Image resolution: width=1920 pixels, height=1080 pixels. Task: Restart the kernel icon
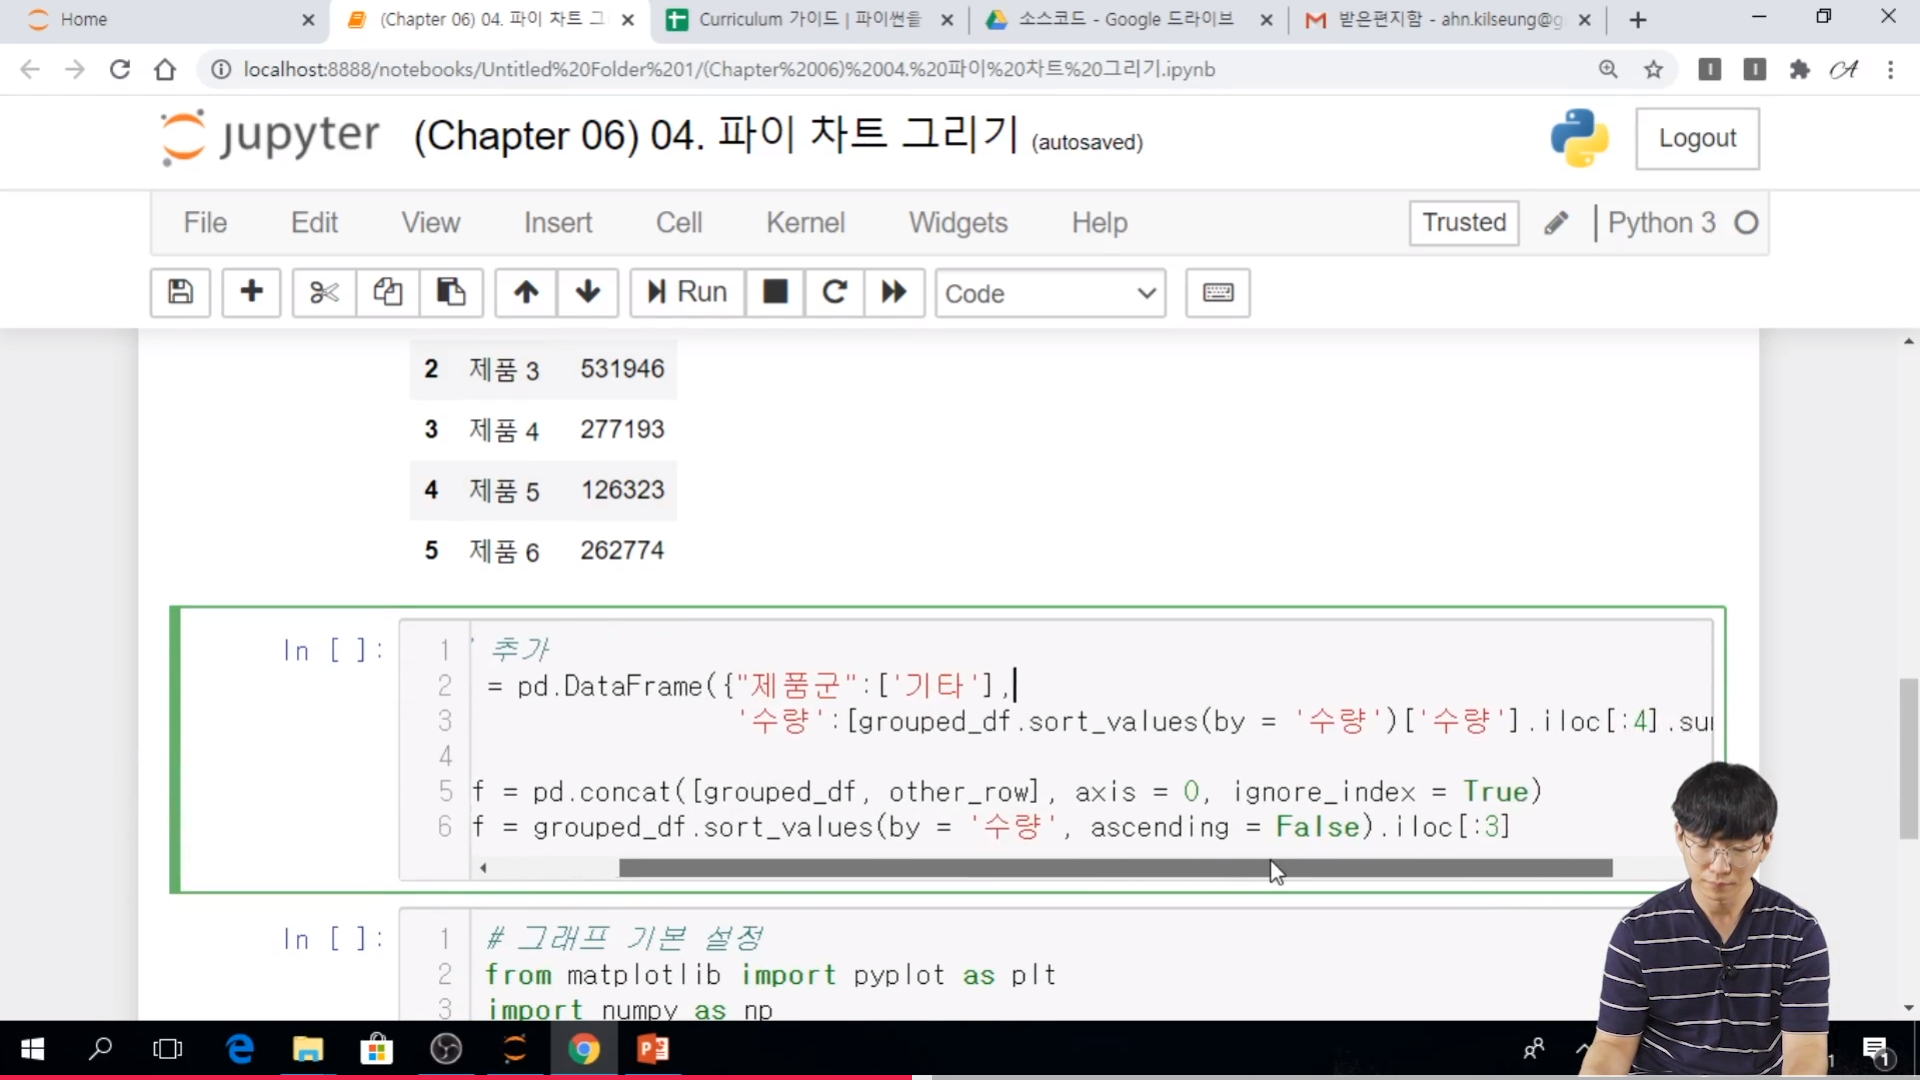click(x=834, y=292)
